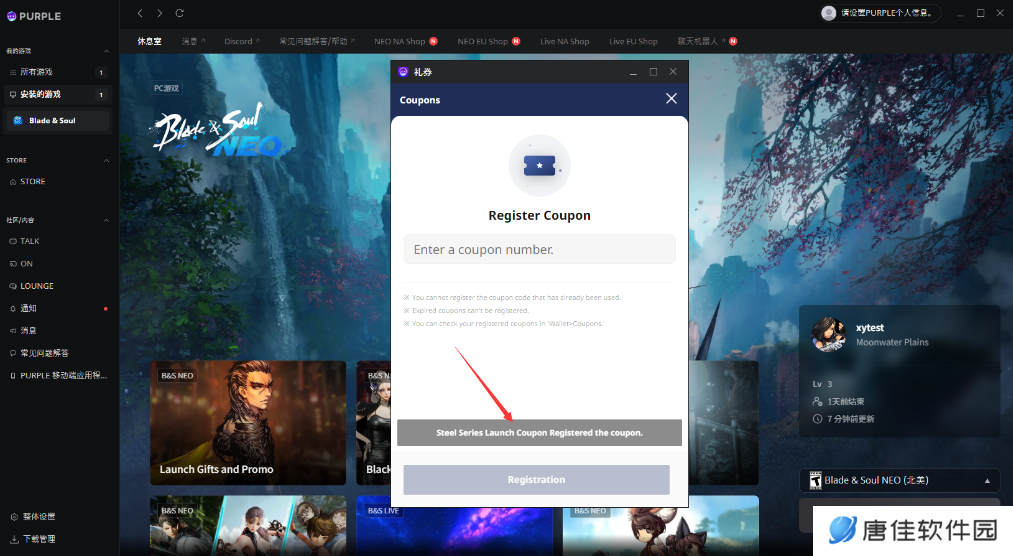The width and height of the screenshot is (1013, 556).
Task: Open the Launch Gifts and Promo card
Action: [x=248, y=423]
